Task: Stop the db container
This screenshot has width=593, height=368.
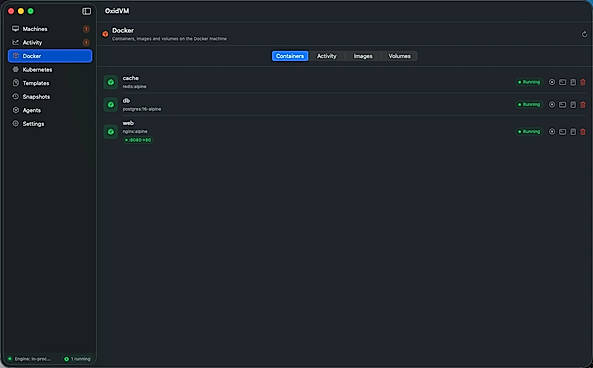Action: (x=552, y=104)
